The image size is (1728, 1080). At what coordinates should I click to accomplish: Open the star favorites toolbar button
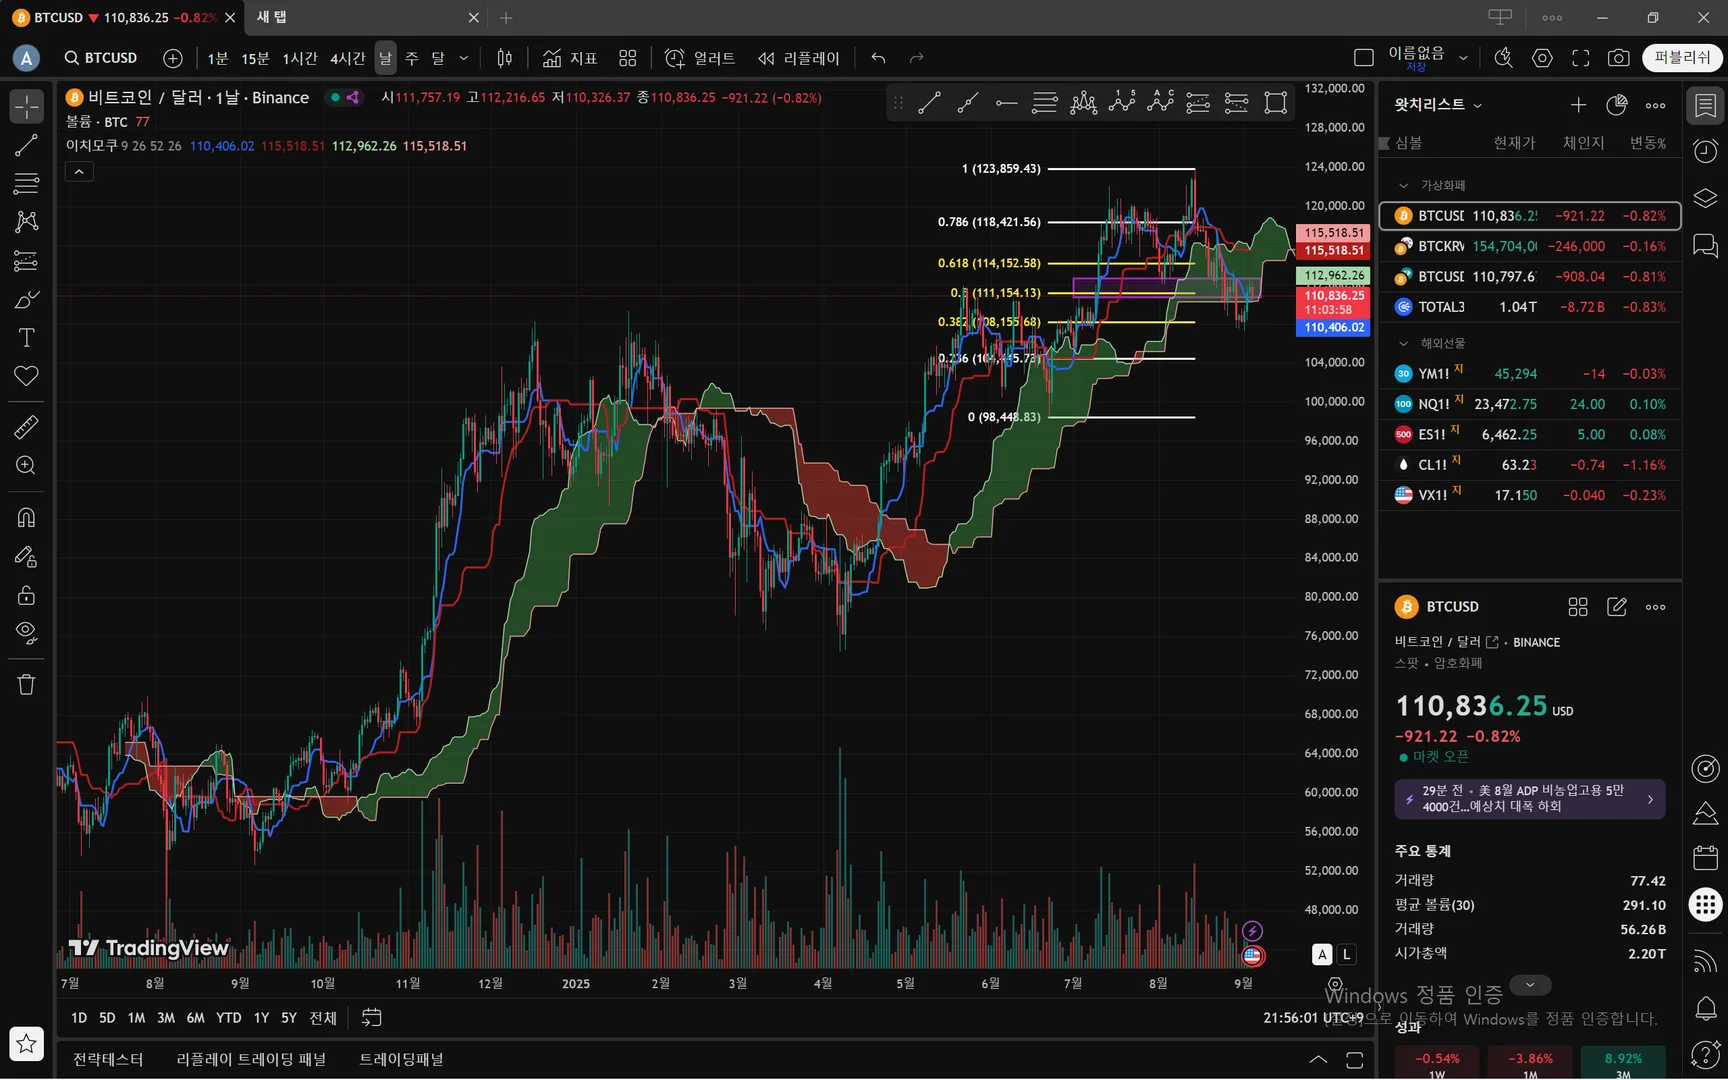pyautogui.click(x=27, y=1044)
